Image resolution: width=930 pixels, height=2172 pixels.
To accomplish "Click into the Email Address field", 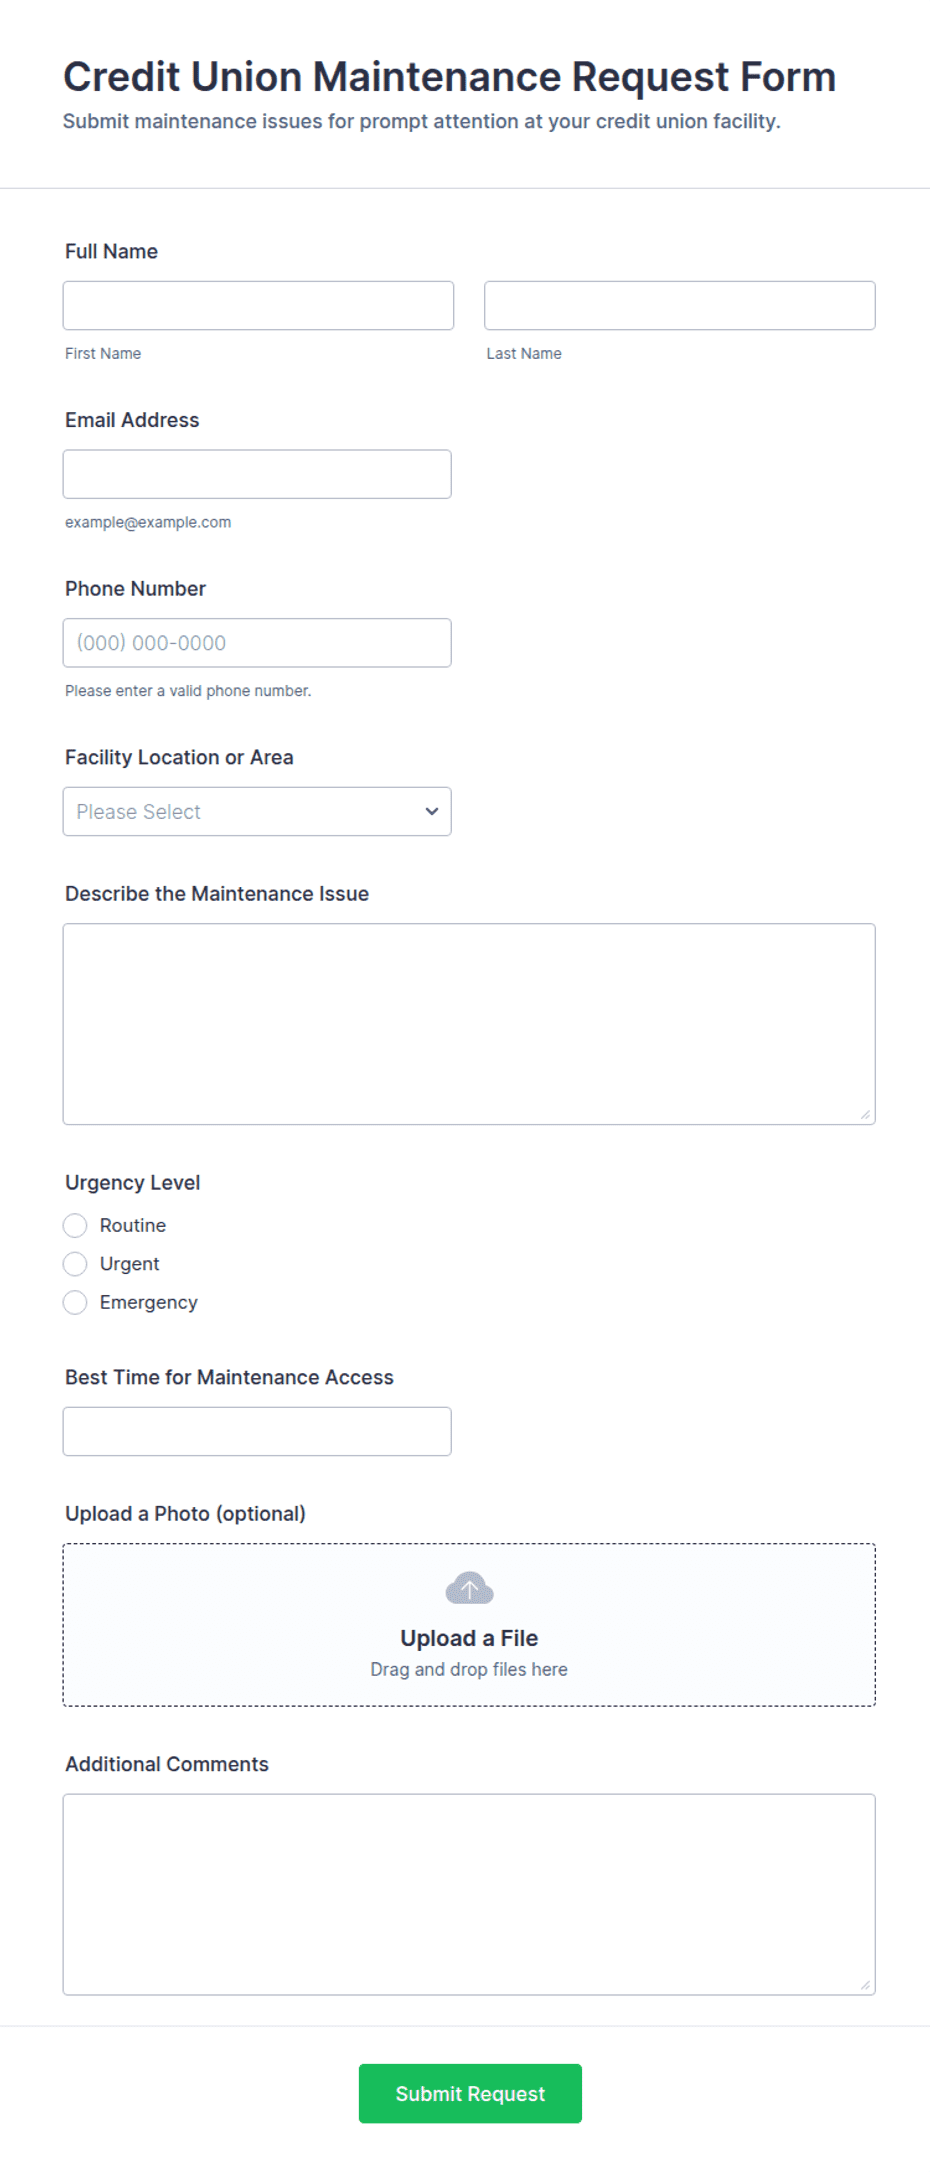I will (257, 474).
